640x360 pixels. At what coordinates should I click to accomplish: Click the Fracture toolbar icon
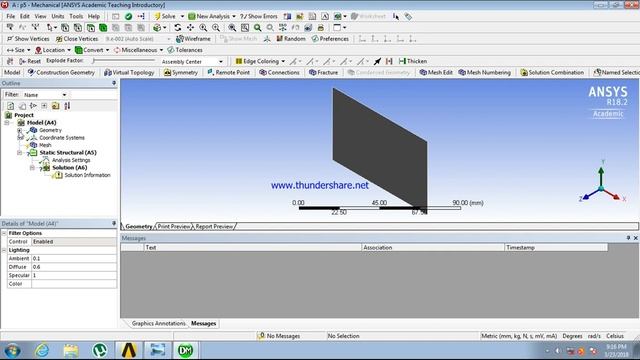tap(324, 72)
